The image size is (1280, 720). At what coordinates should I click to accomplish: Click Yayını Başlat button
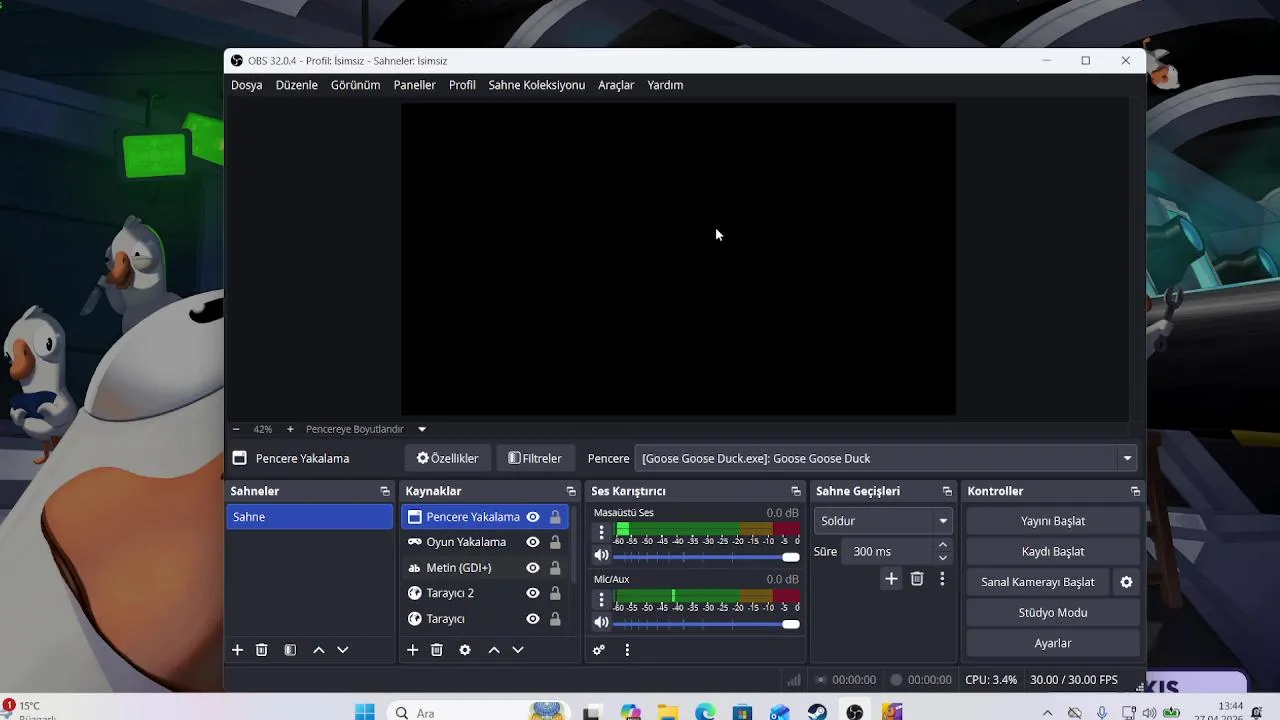[1053, 521]
